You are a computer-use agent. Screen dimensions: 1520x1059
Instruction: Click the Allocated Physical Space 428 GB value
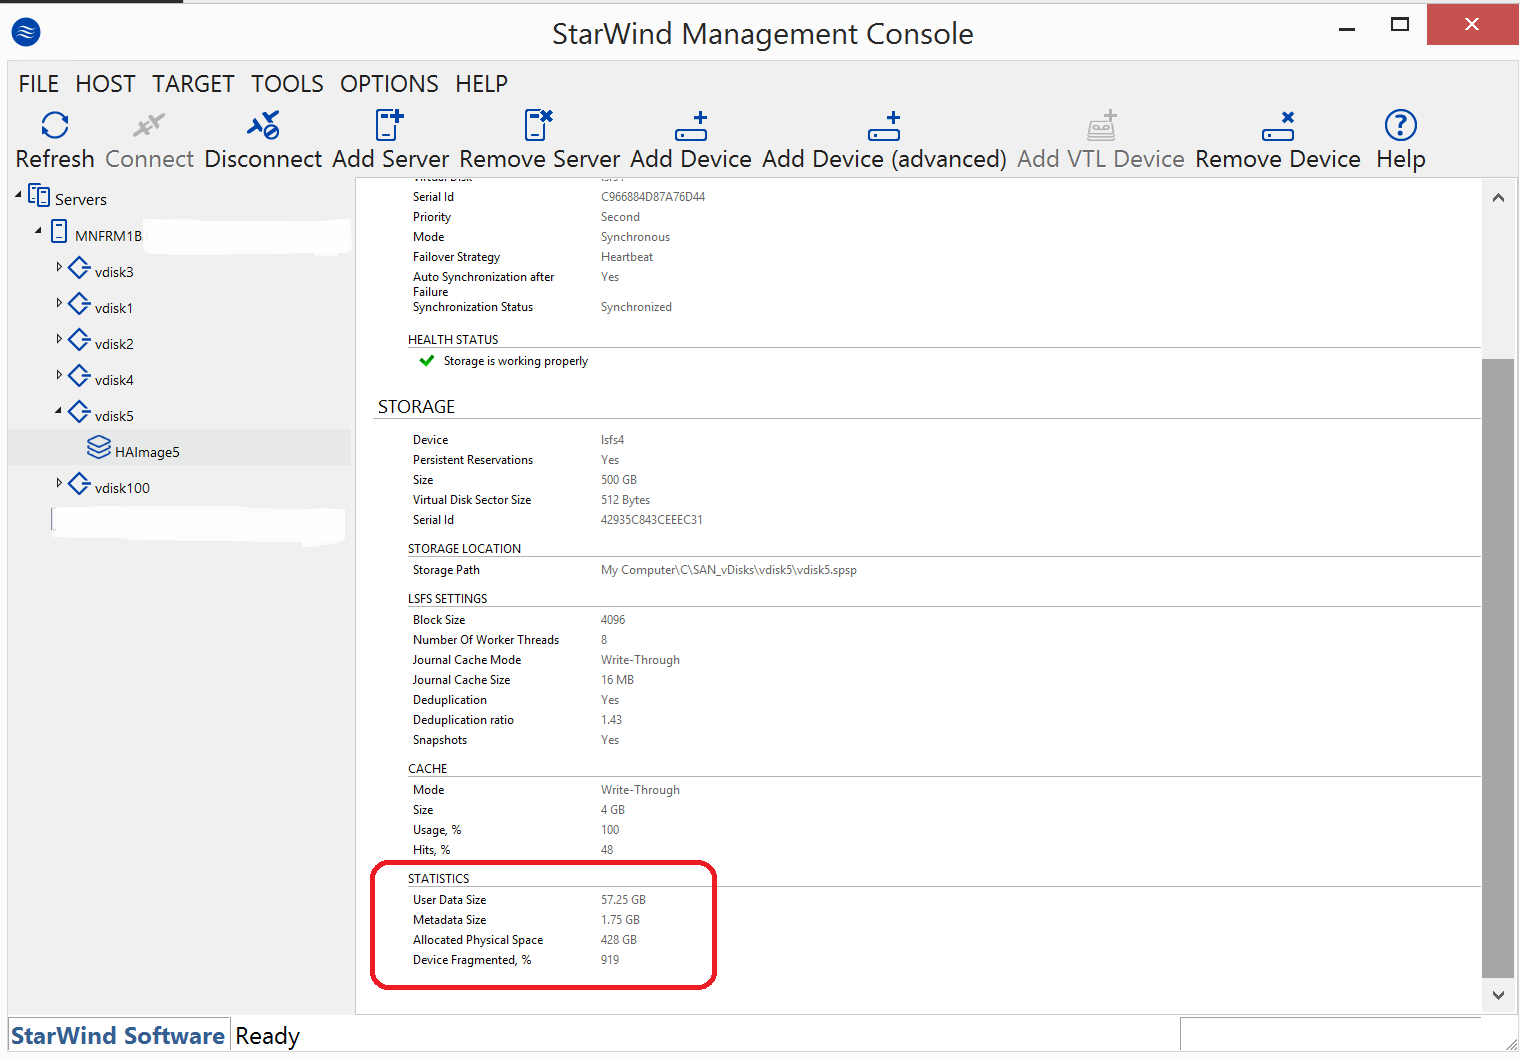(619, 940)
